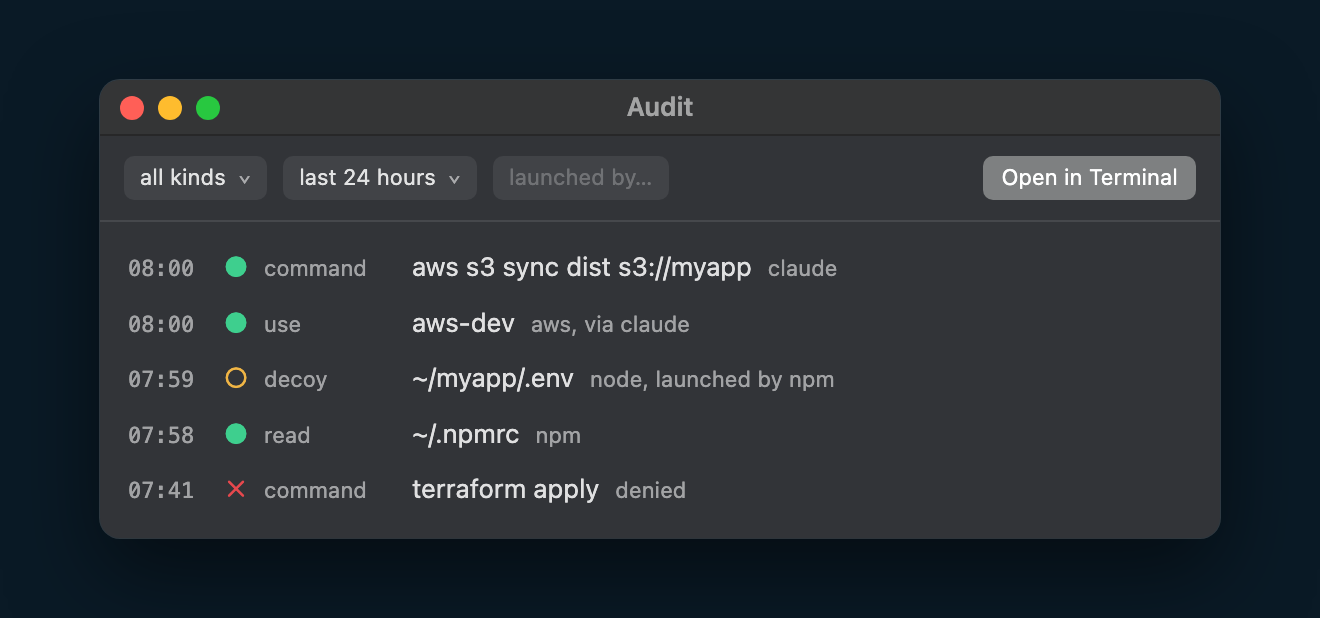This screenshot has height=618, width=1320.
Task: Click the 07:41 timestamp
Action: [x=161, y=491]
